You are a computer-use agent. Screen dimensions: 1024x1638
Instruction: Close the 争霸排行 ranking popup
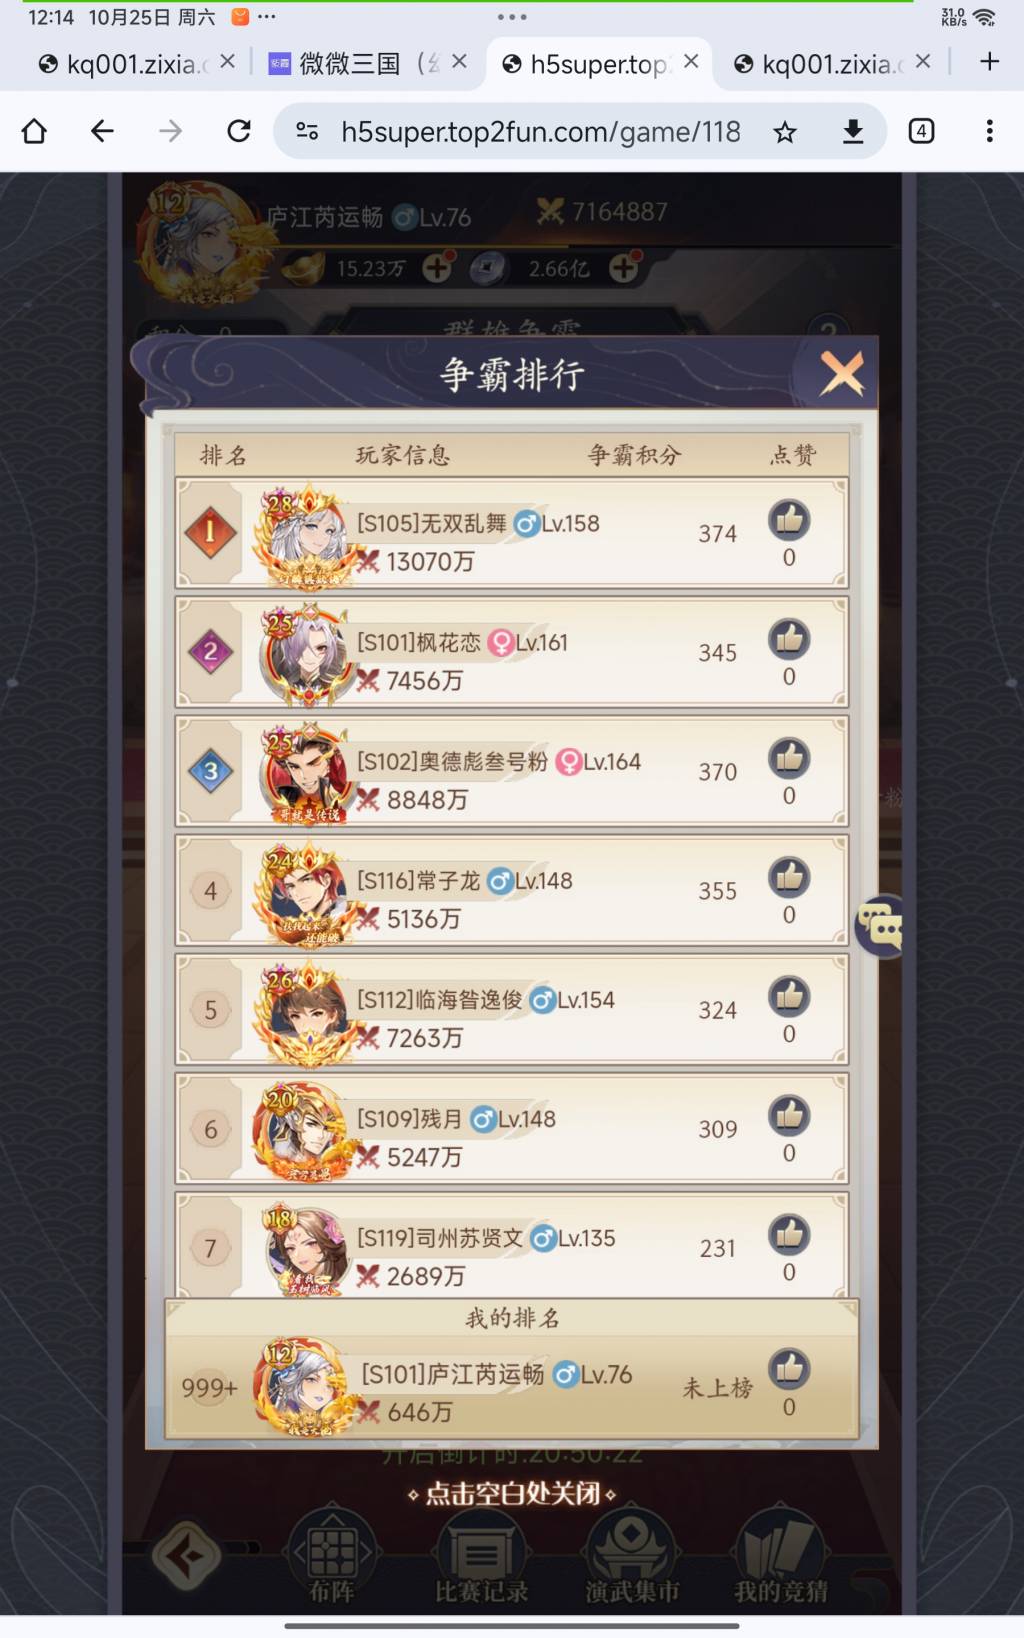[x=842, y=375]
